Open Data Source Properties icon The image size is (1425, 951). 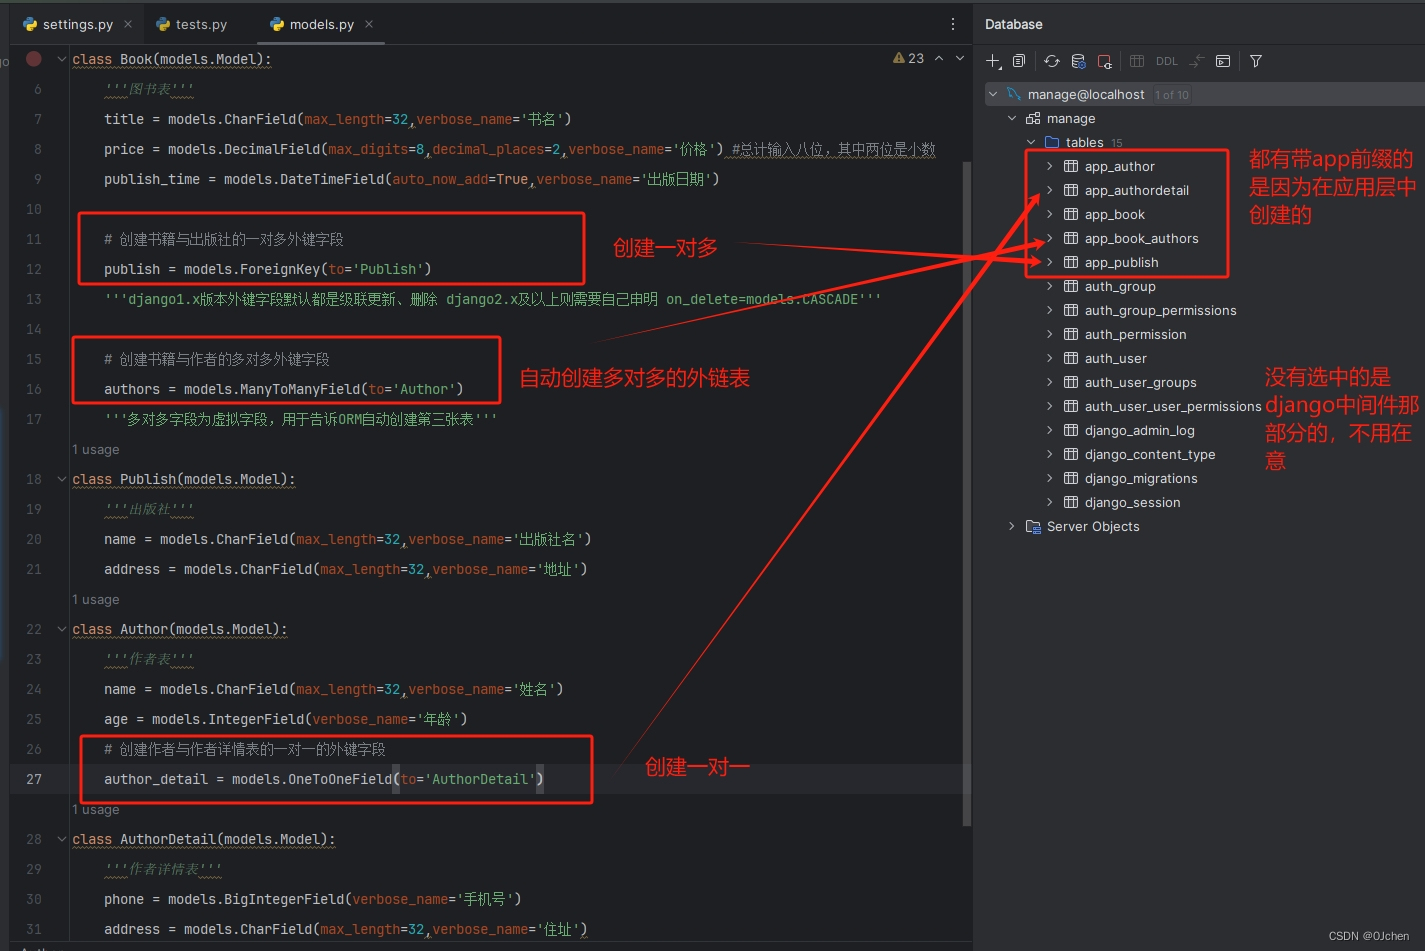pyautogui.click(x=1078, y=61)
